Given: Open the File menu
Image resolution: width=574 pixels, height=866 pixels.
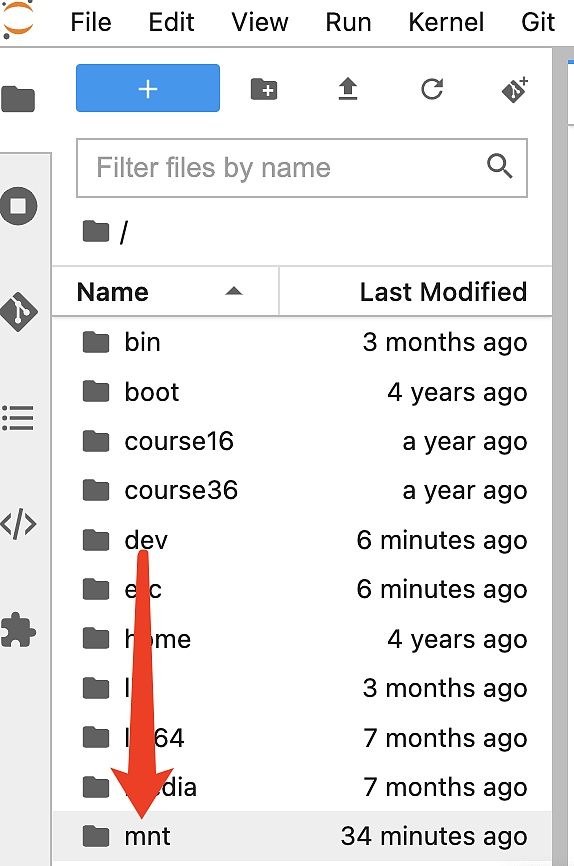Looking at the screenshot, I should click(91, 23).
